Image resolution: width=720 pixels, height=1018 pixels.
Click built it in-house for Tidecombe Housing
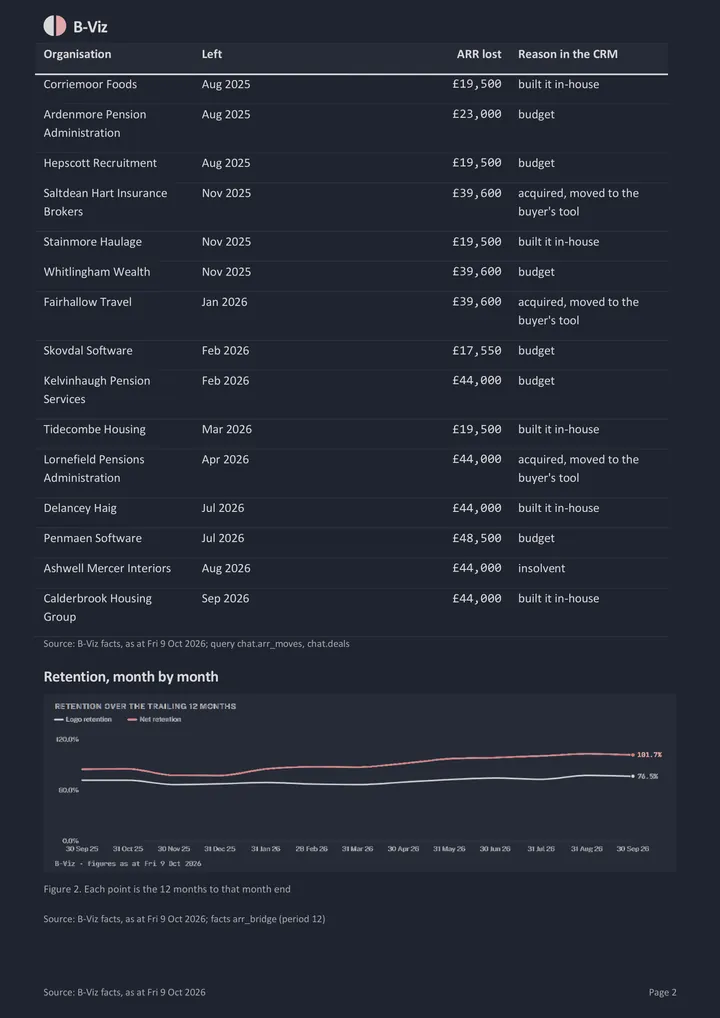(558, 429)
